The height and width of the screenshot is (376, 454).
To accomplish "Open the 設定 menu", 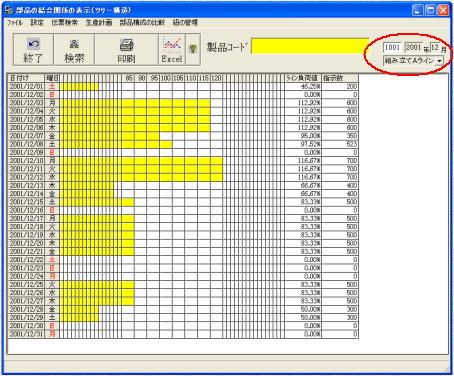I will 37,23.
